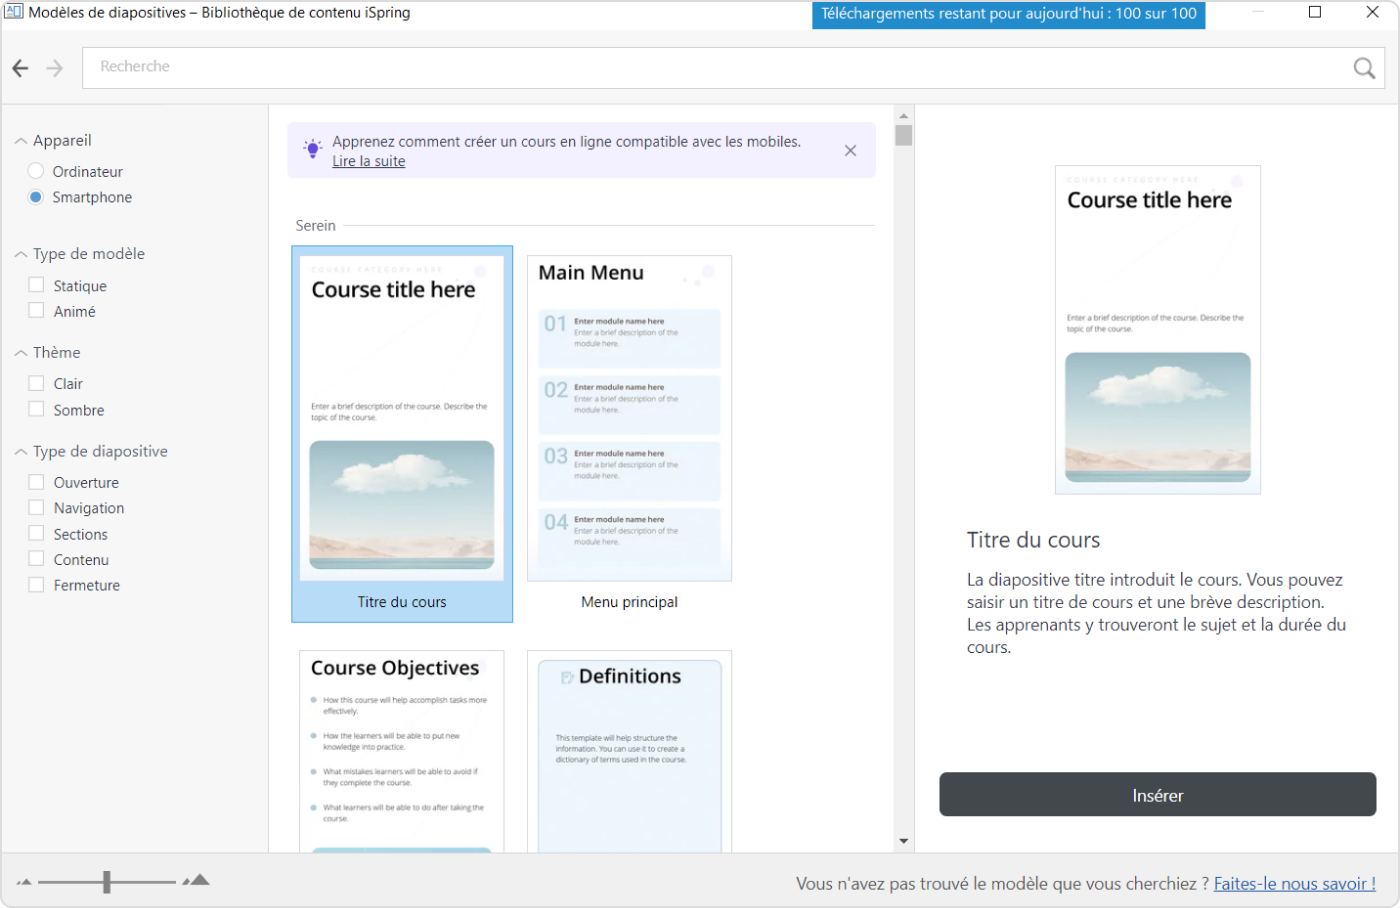Image resolution: width=1400 pixels, height=908 pixels.
Task: Open the Faites-le nous savoir link
Action: pos(1294,884)
